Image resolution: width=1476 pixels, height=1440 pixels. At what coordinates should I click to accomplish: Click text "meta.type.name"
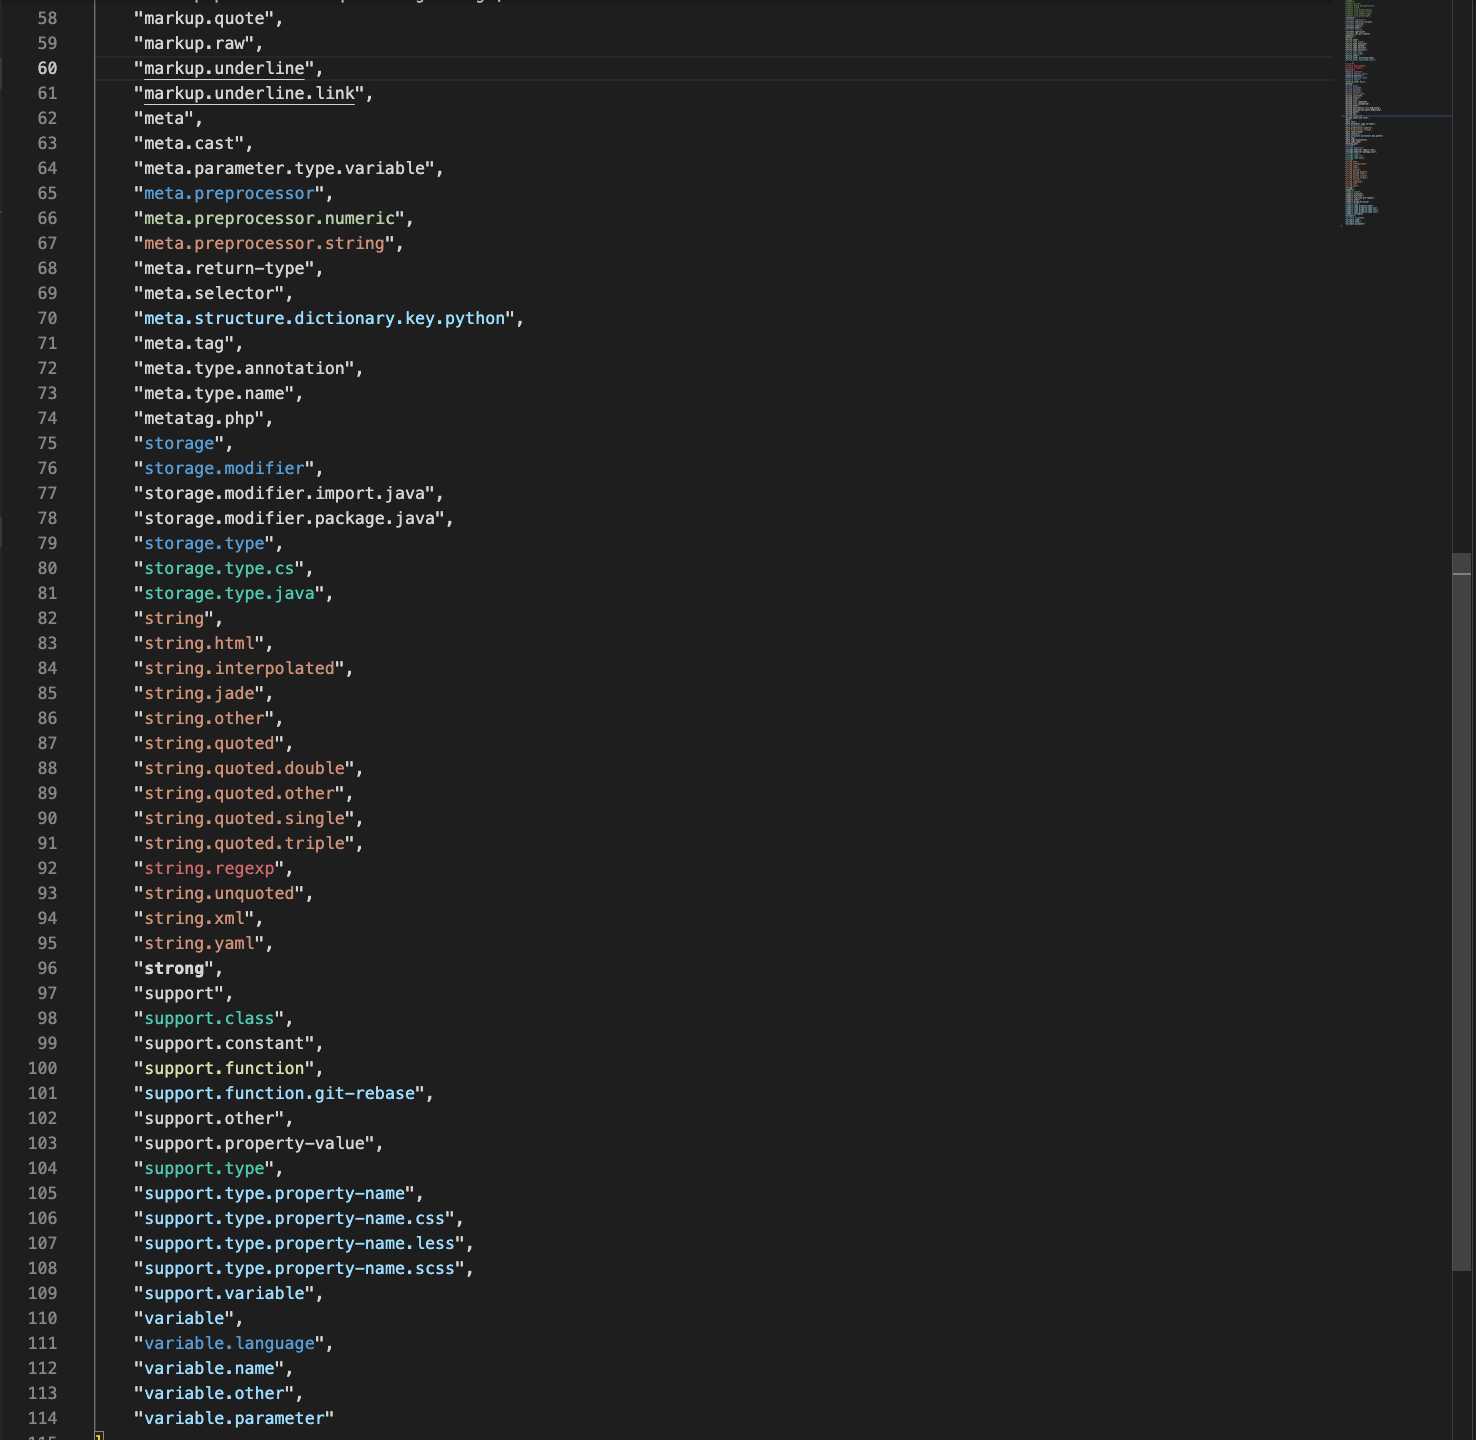(215, 393)
